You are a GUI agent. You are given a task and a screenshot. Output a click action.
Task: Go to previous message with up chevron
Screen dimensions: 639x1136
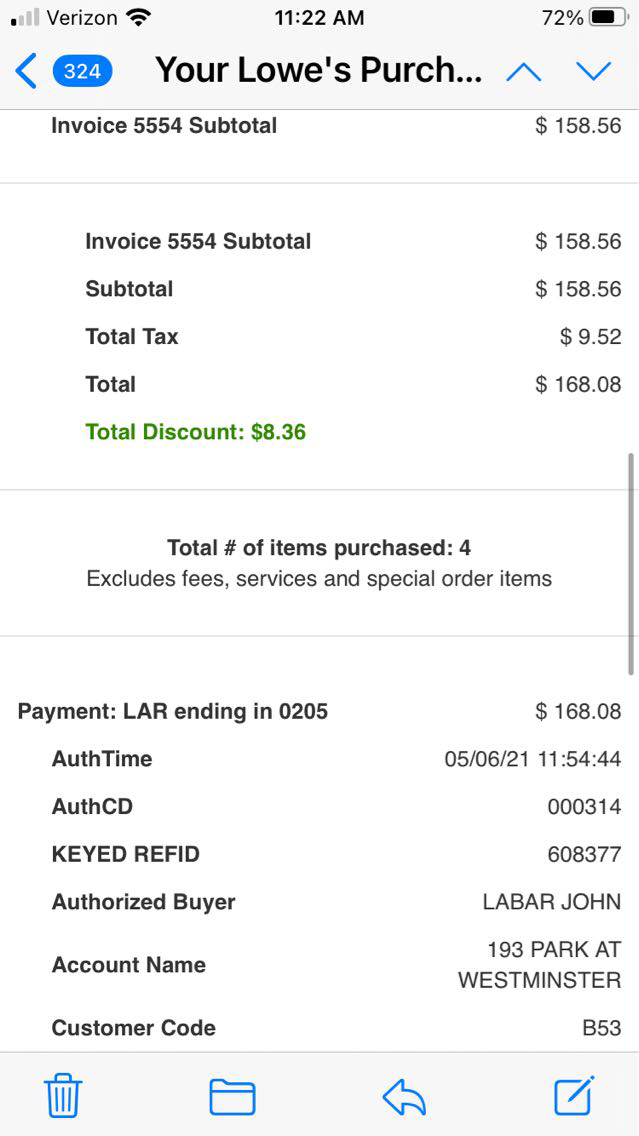[x=524, y=71]
